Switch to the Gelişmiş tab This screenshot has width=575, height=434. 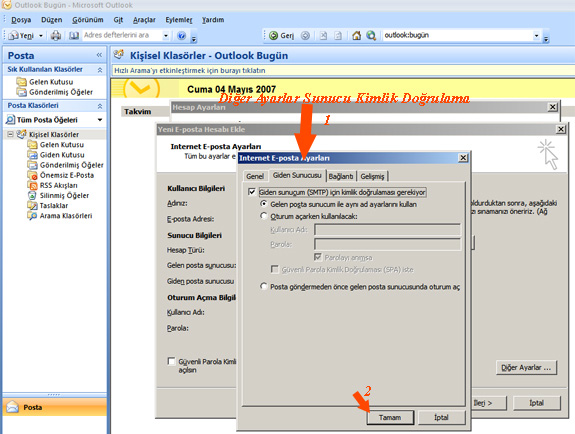pyautogui.click(x=372, y=176)
